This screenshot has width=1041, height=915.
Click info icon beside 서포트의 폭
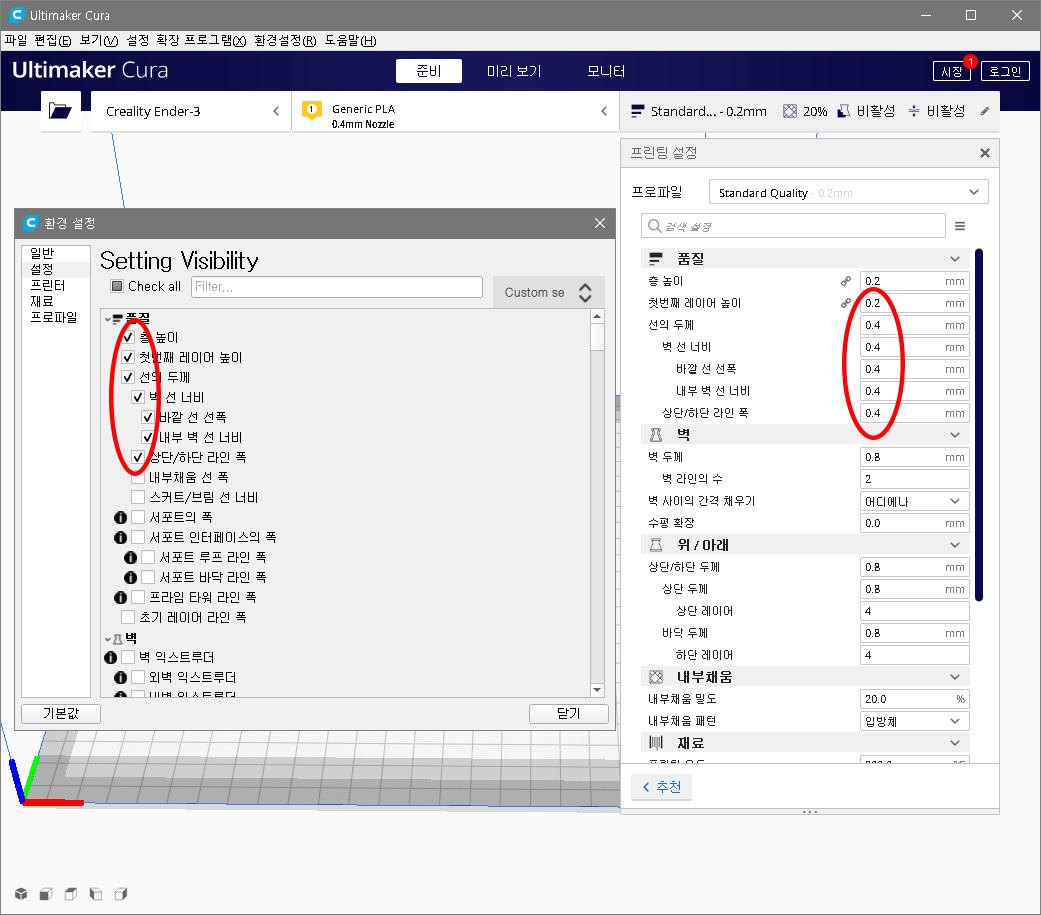point(120,517)
